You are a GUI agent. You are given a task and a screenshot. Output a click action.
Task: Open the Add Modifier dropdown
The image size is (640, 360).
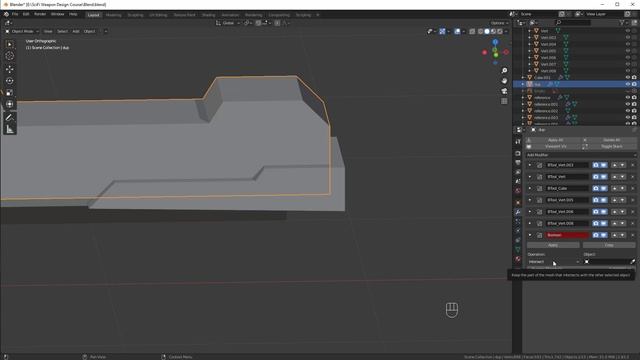pos(581,155)
